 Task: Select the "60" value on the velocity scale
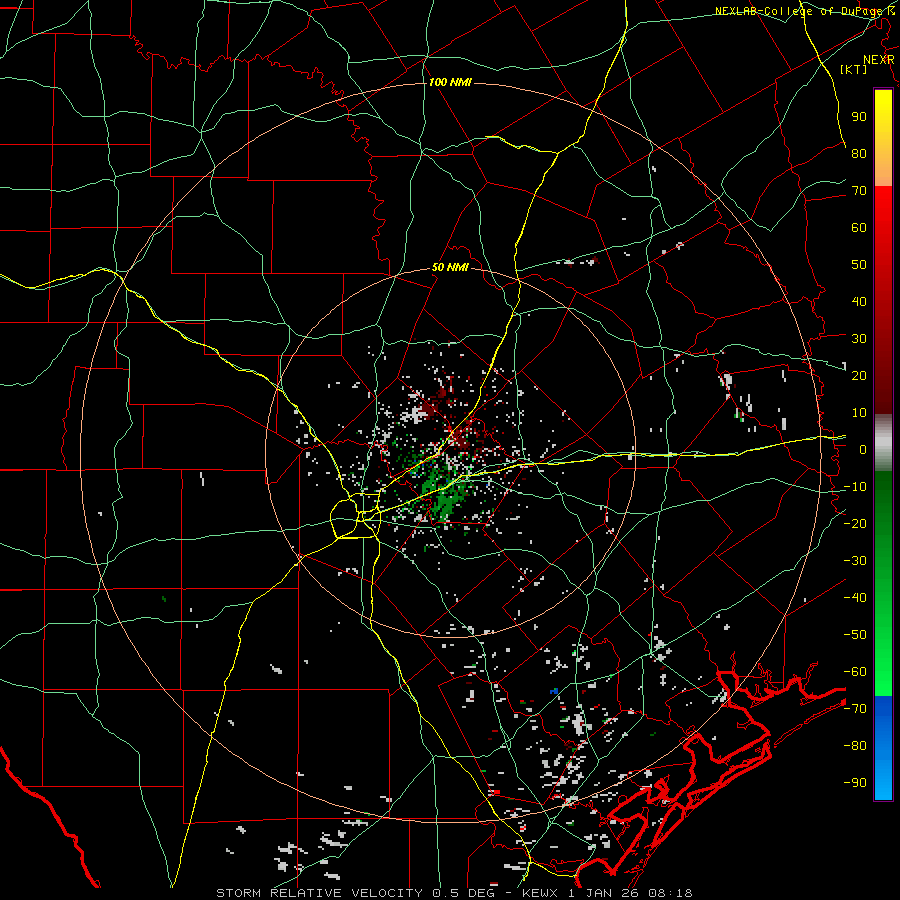[x=859, y=228]
